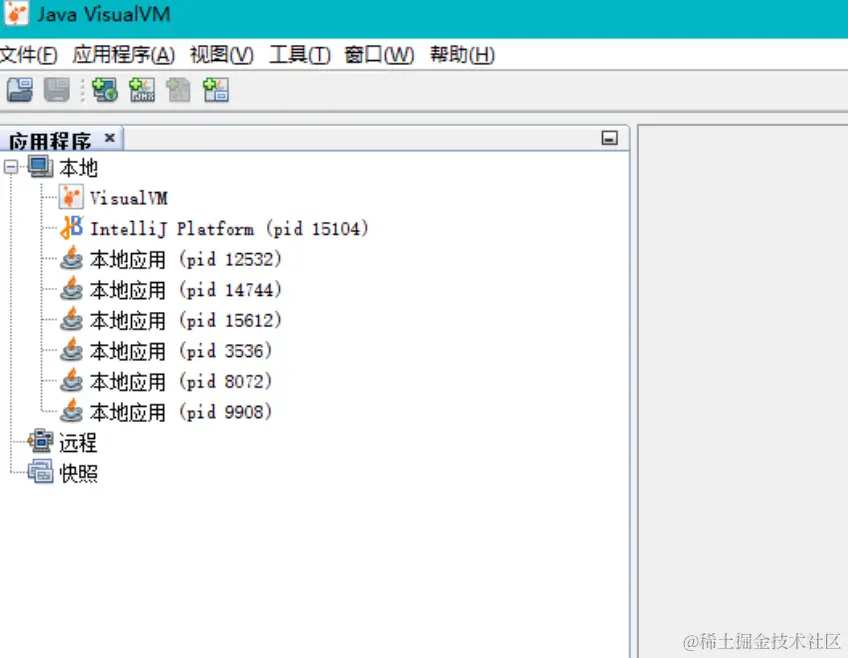Open the 视图(V) menu
The image size is (848, 658).
pyautogui.click(x=222, y=55)
